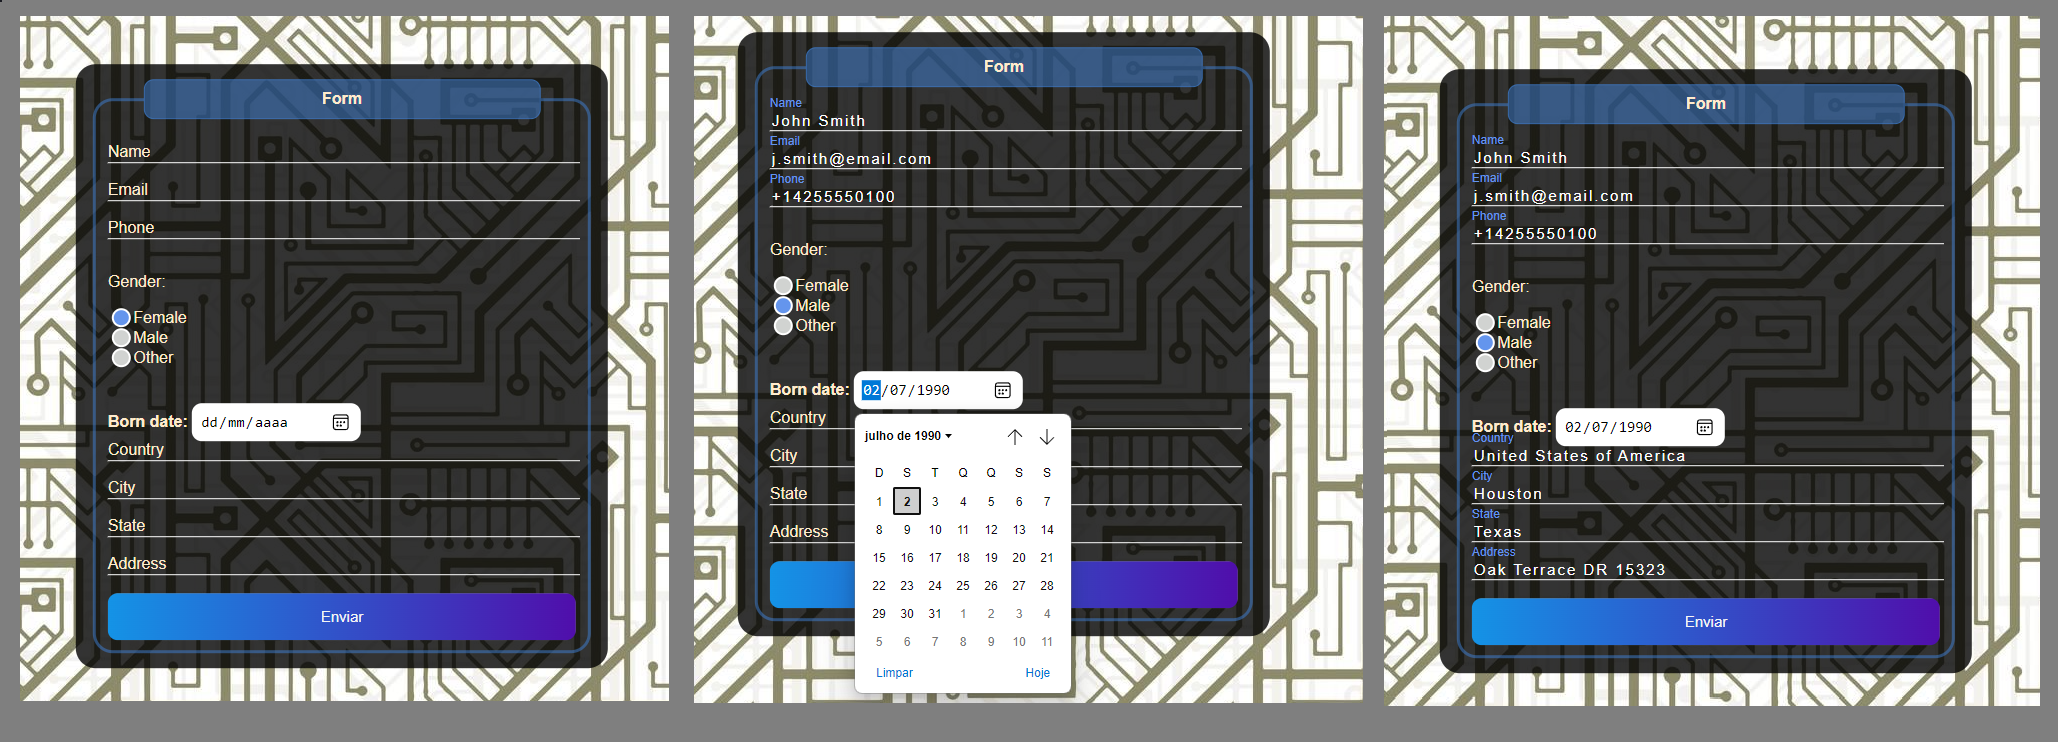
Task: Click Enviar button in right form
Action: [1705, 622]
